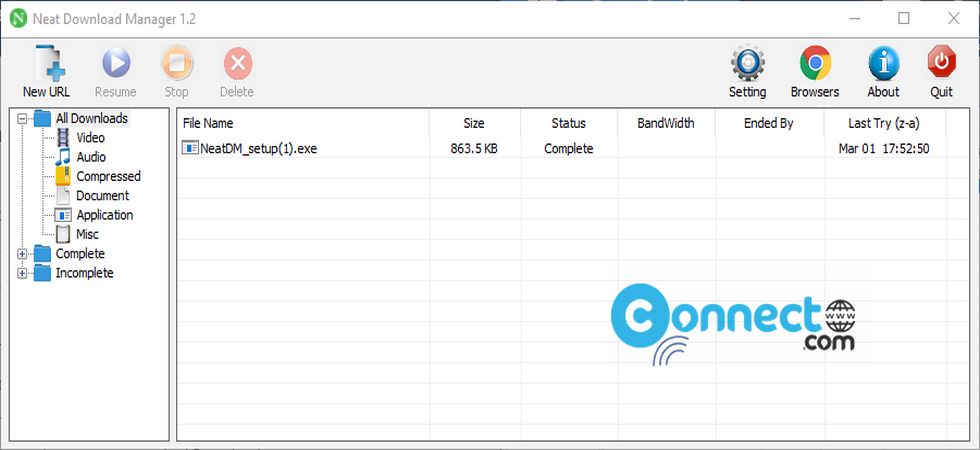Click the exe file icon of NeatDM_setup(1).exe
The width and height of the screenshot is (980, 450).
pyautogui.click(x=190, y=148)
